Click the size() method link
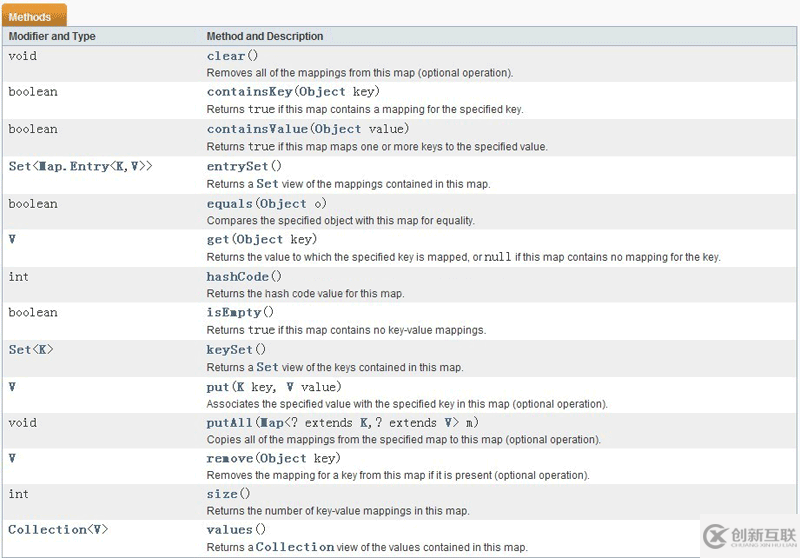 coord(222,494)
